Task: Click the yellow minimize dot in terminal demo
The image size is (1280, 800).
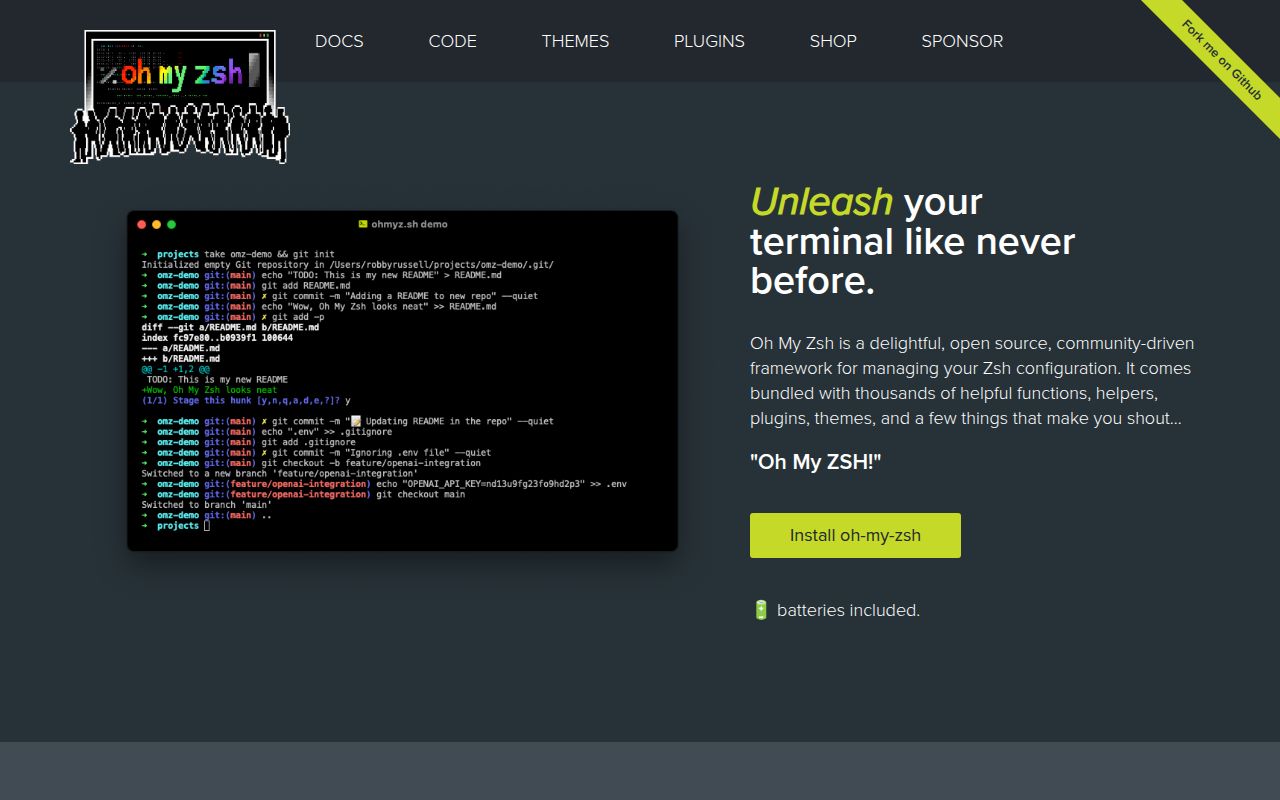Action: click(157, 225)
